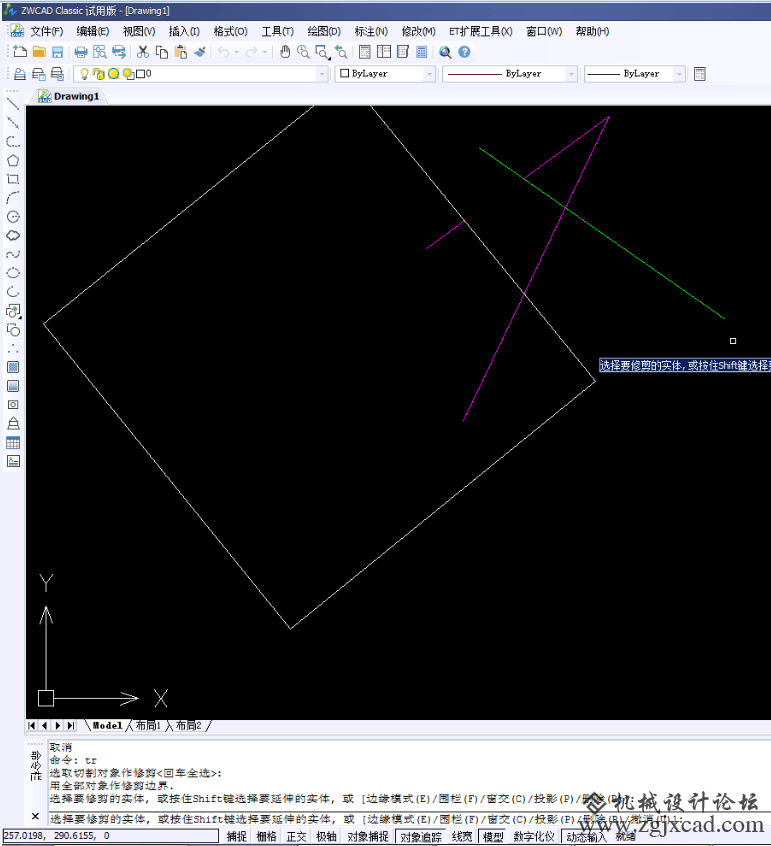The height and width of the screenshot is (846, 771).
Task: Click the Copy icon
Action: click(161, 52)
